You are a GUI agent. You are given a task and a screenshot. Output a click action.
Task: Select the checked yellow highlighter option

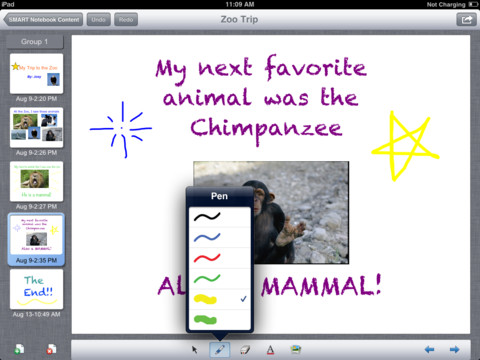click(219, 299)
